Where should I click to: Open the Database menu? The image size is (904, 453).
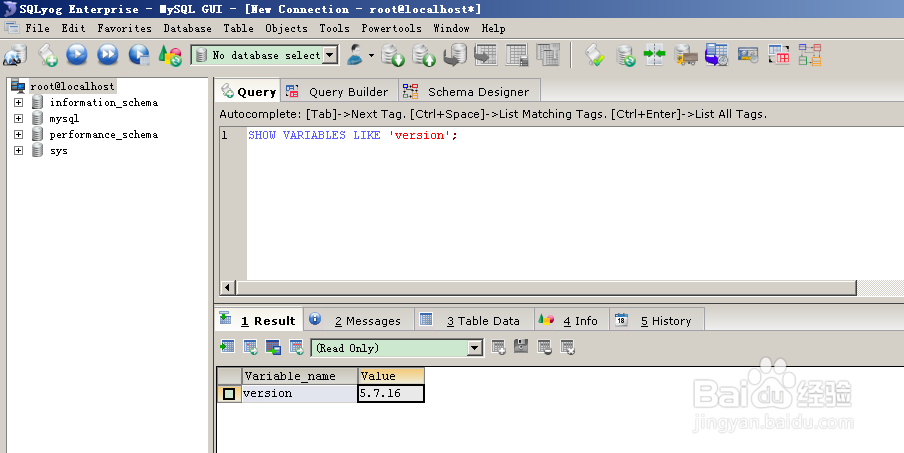click(x=187, y=28)
